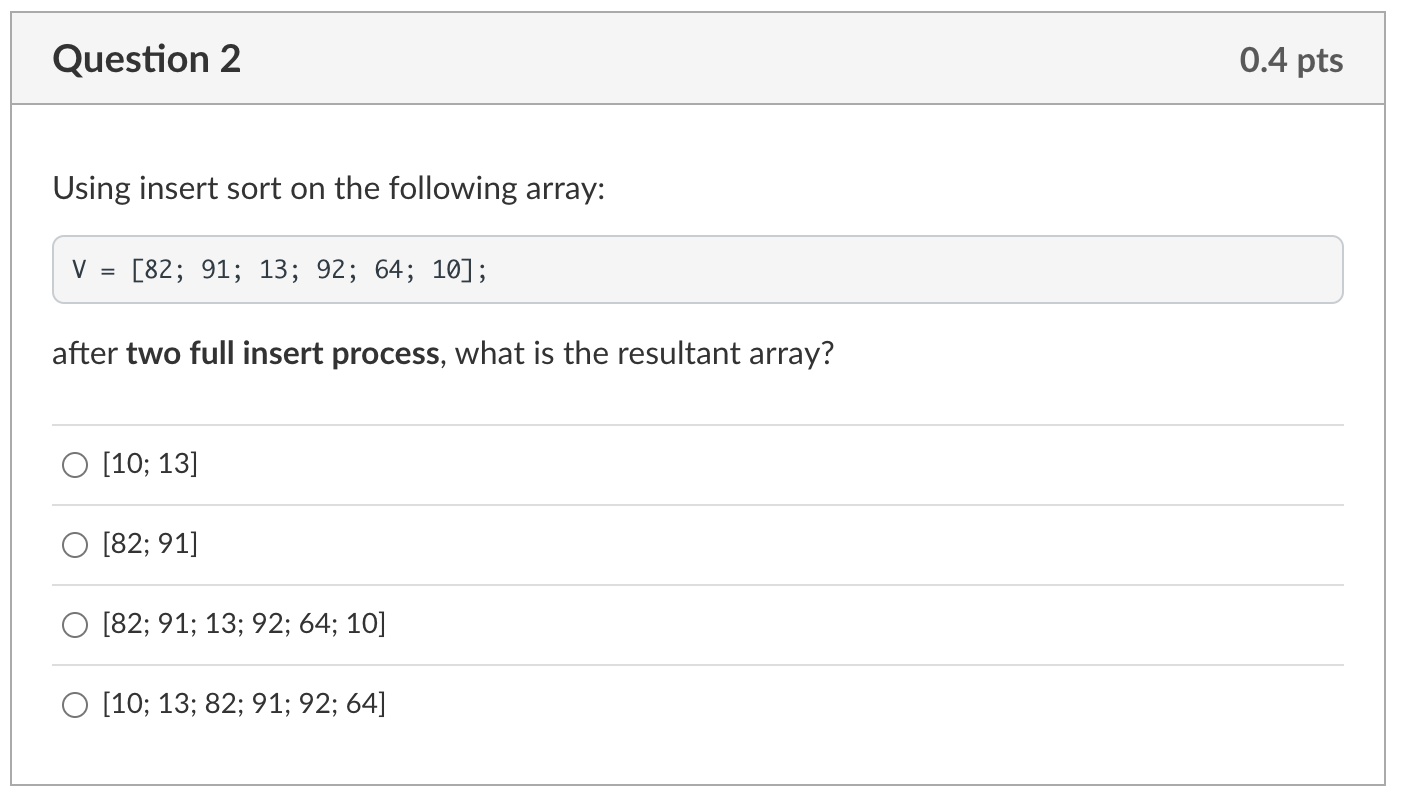Select the [10; 13; 82; 91; 92; 64] radio button
The width and height of the screenshot is (1402, 796).
(x=74, y=704)
